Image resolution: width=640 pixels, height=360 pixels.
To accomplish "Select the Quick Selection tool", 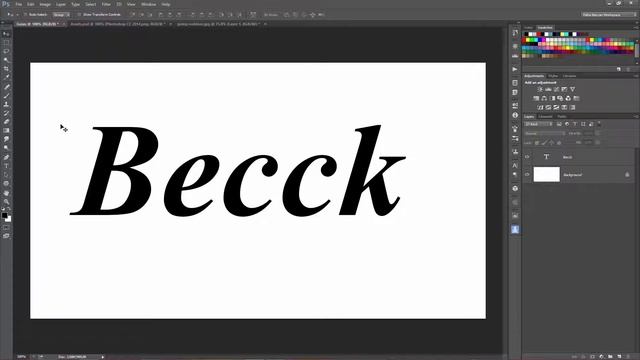I will [x=6, y=60].
